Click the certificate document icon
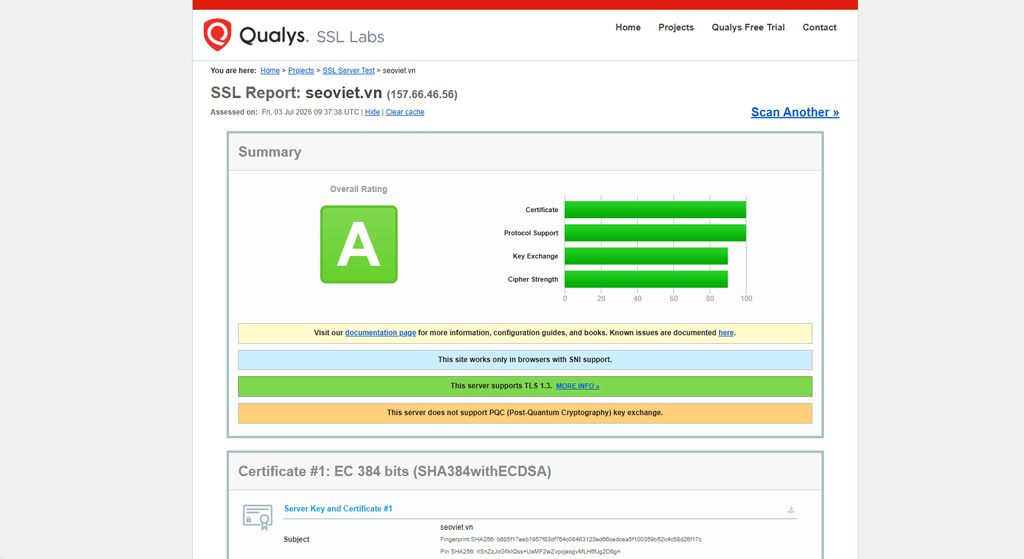The height and width of the screenshot is (559, 1024). [x=257, y=517]
